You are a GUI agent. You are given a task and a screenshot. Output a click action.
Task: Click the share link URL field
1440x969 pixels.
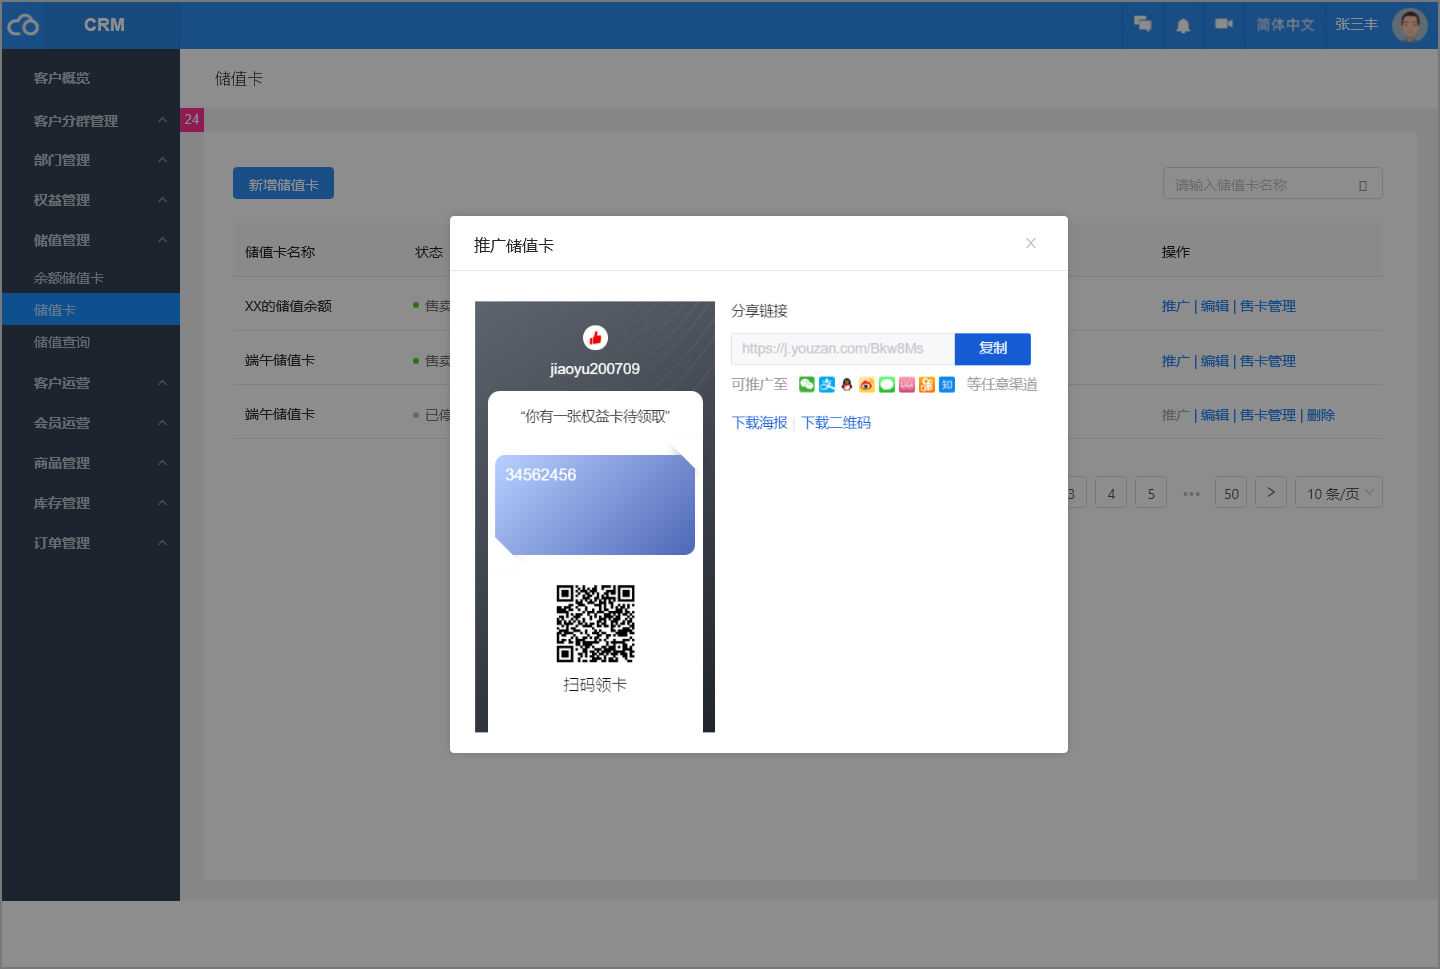[843, 349]
